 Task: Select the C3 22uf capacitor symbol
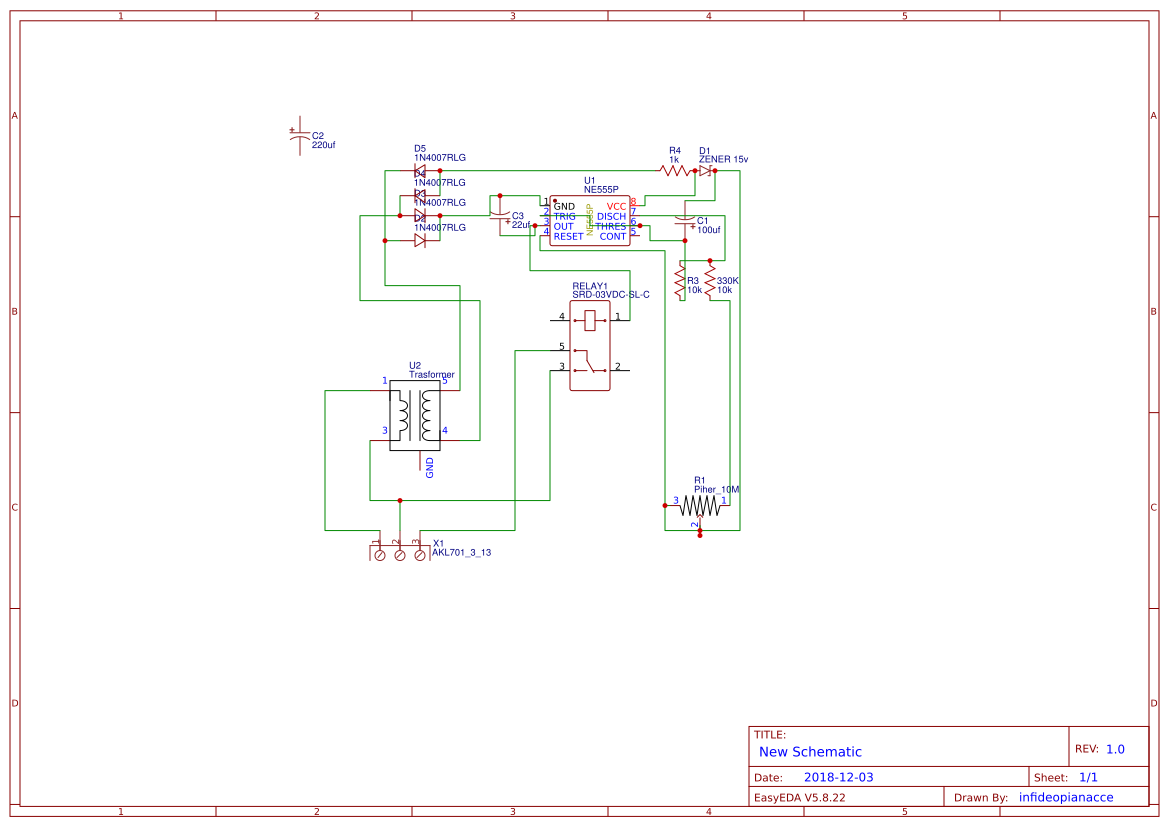[x=500, y=216]
